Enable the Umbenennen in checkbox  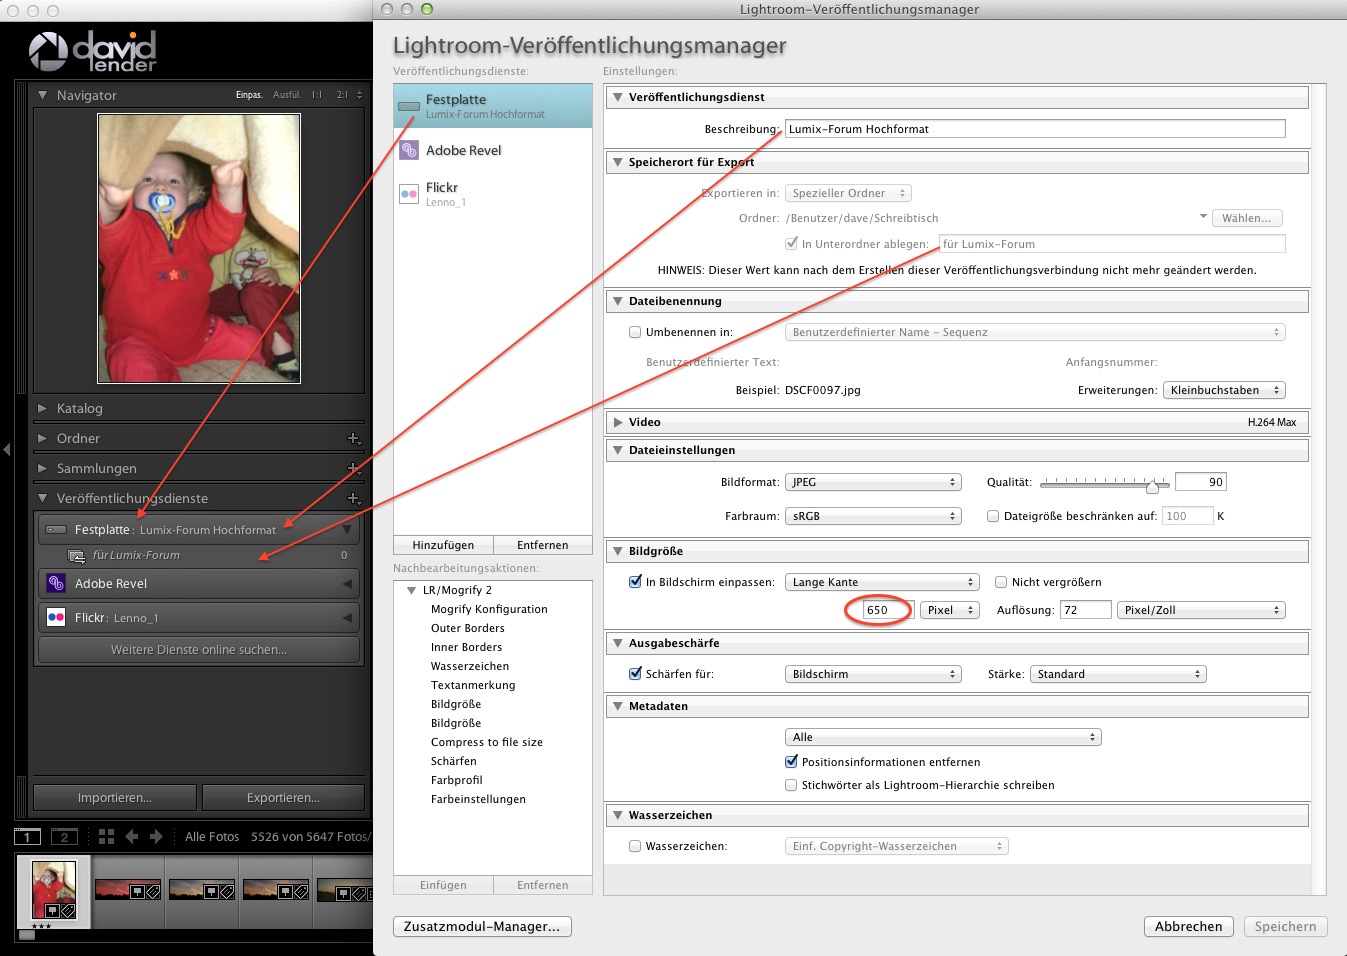635,332
